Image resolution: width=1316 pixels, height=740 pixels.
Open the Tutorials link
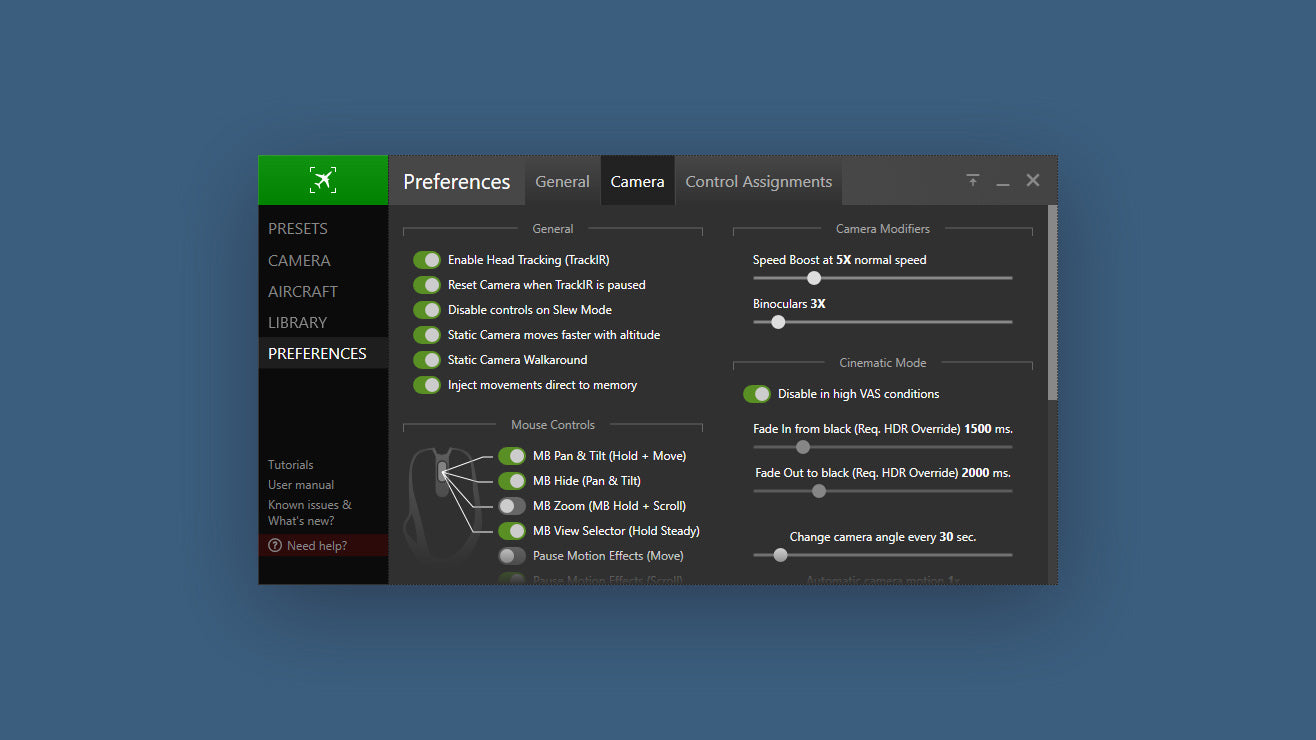click(291, 465)
